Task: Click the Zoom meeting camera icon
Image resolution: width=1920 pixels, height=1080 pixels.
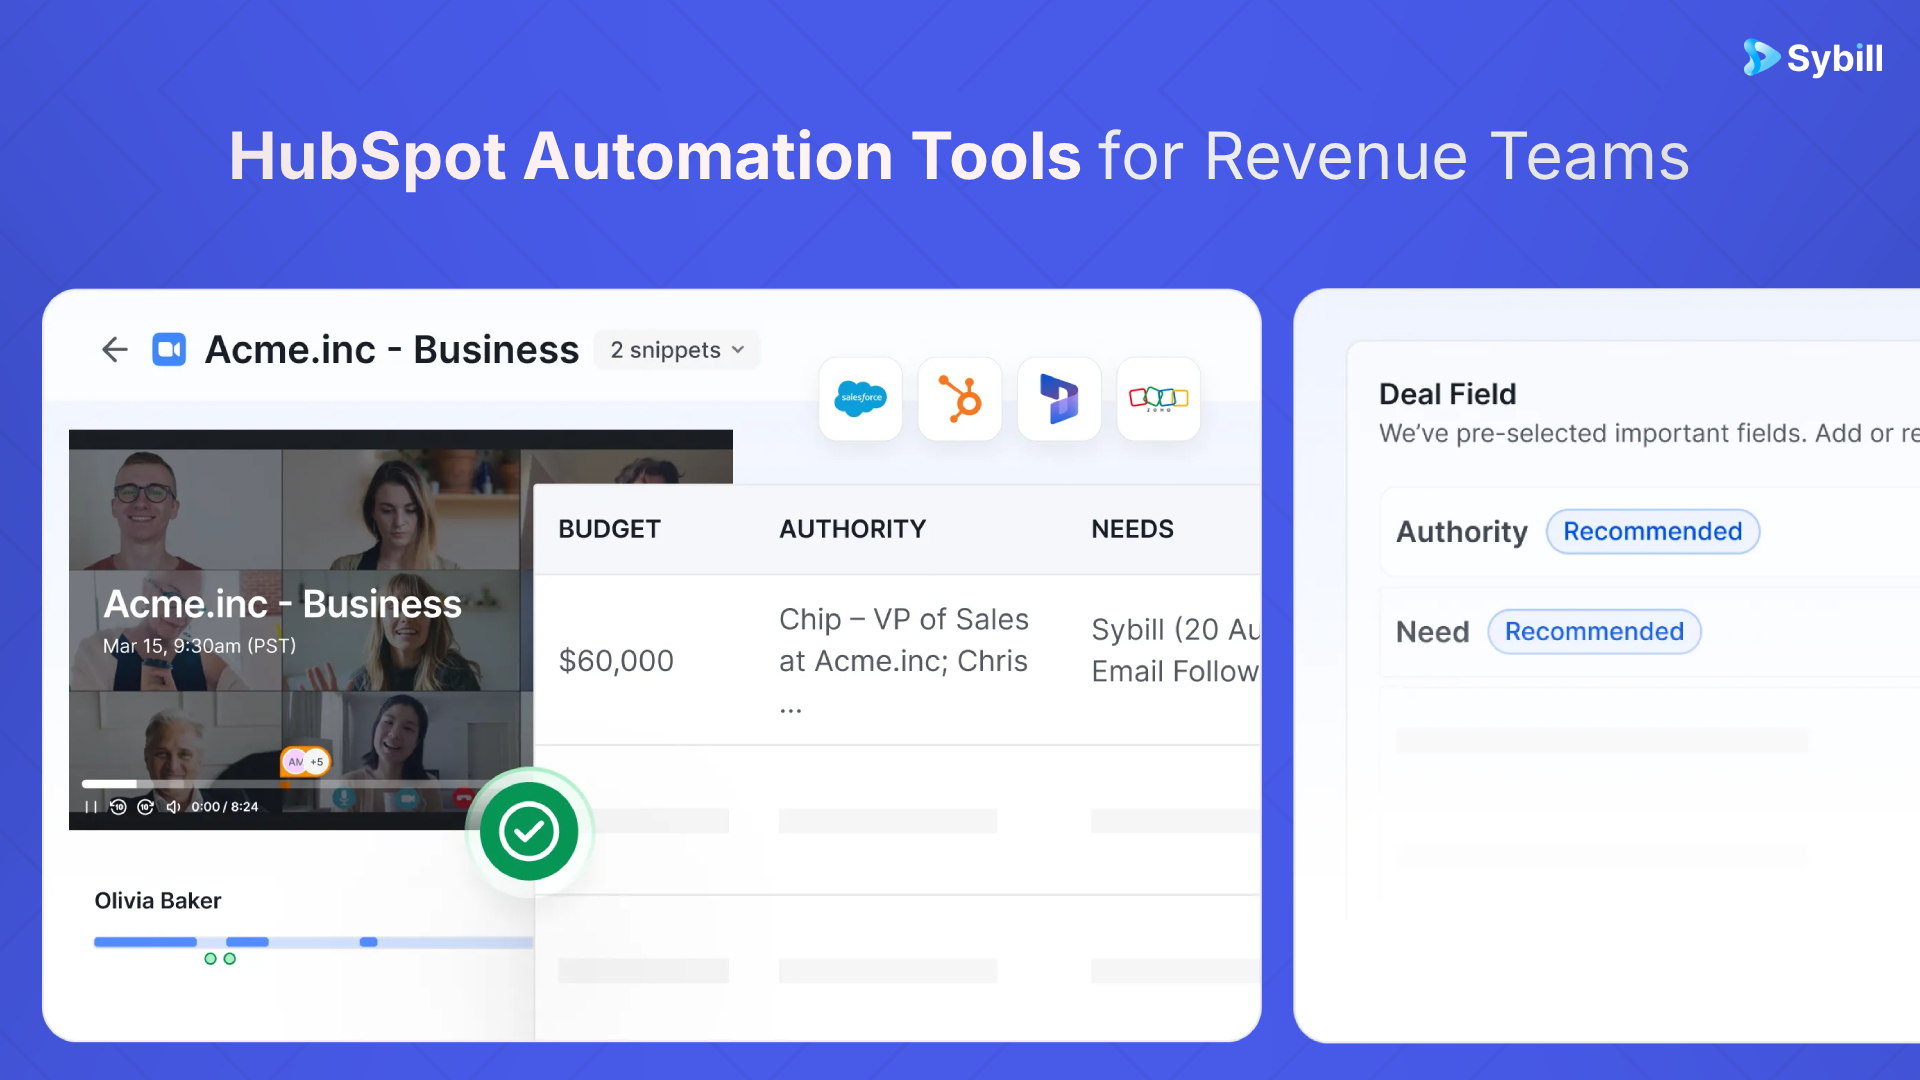Action: click(169, 350)
